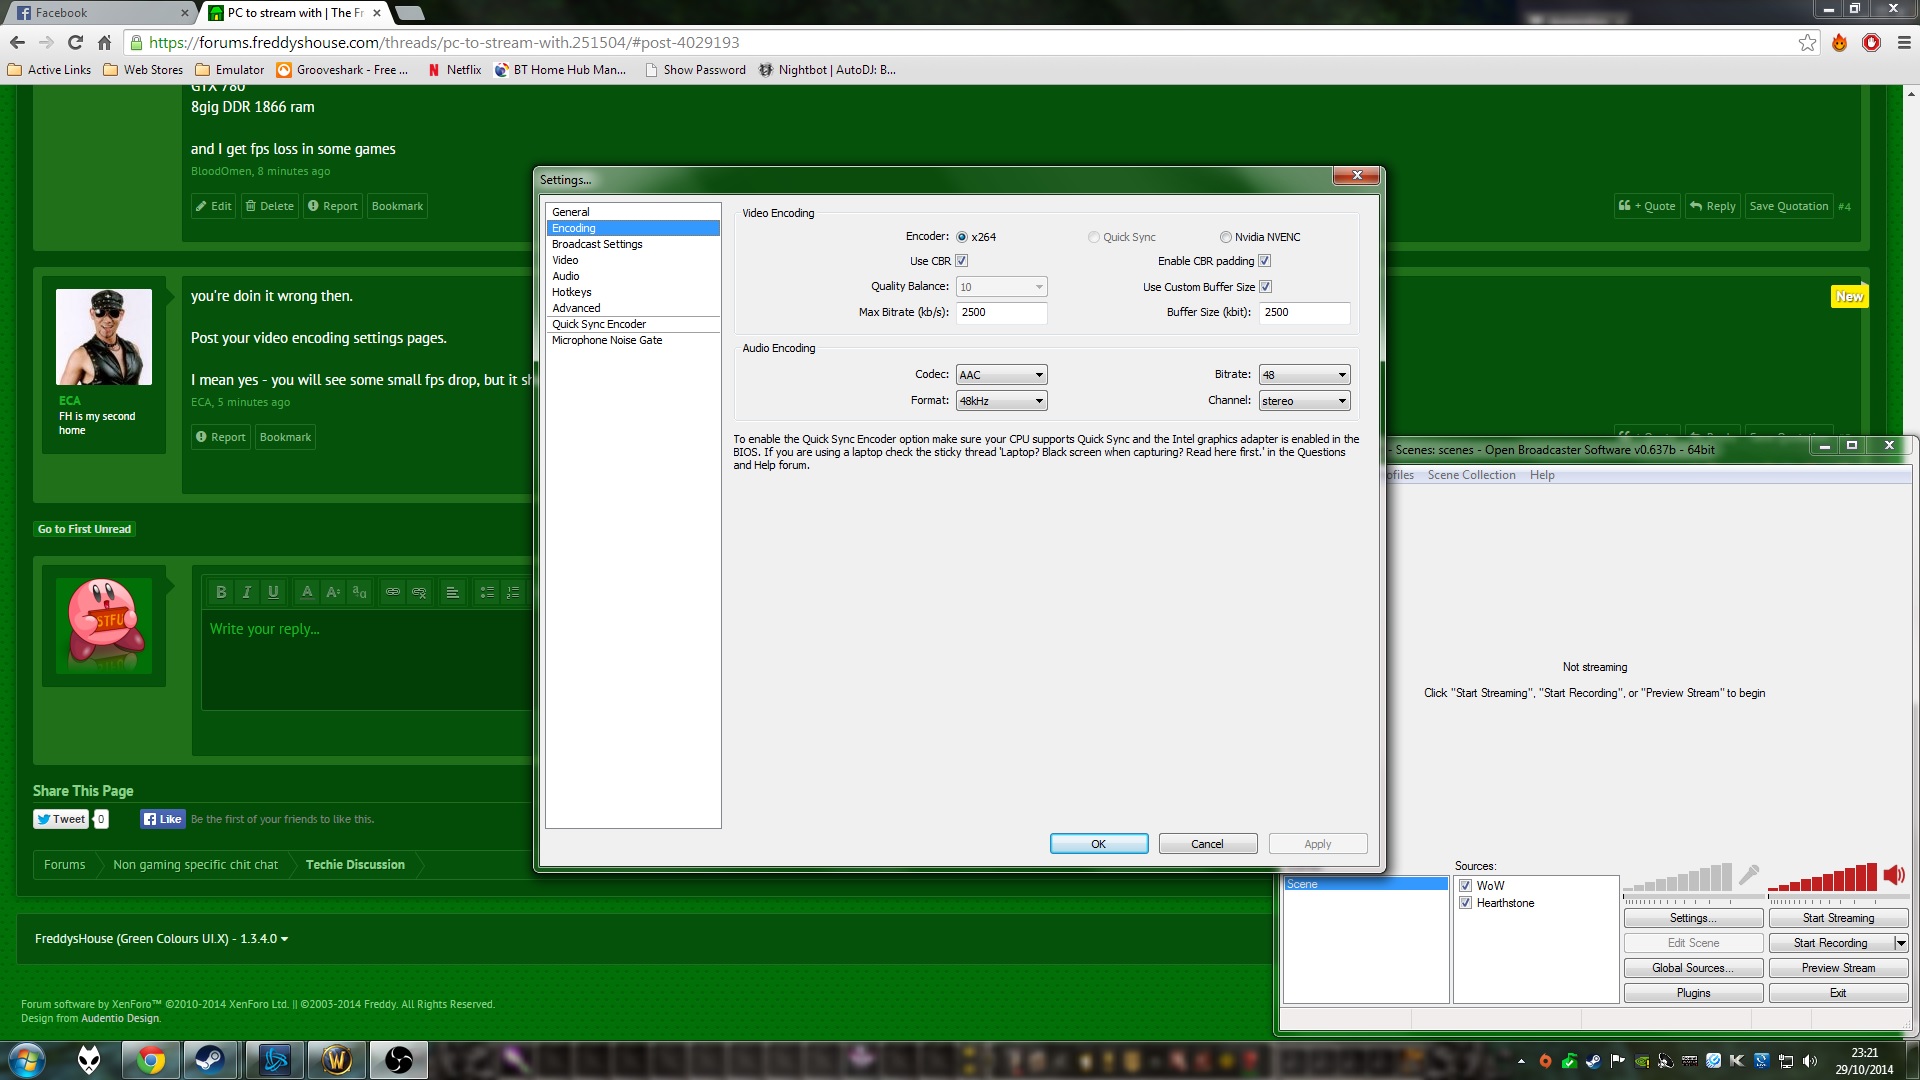
Task: Click Buffer Size input field
Action: (1305, 313)
